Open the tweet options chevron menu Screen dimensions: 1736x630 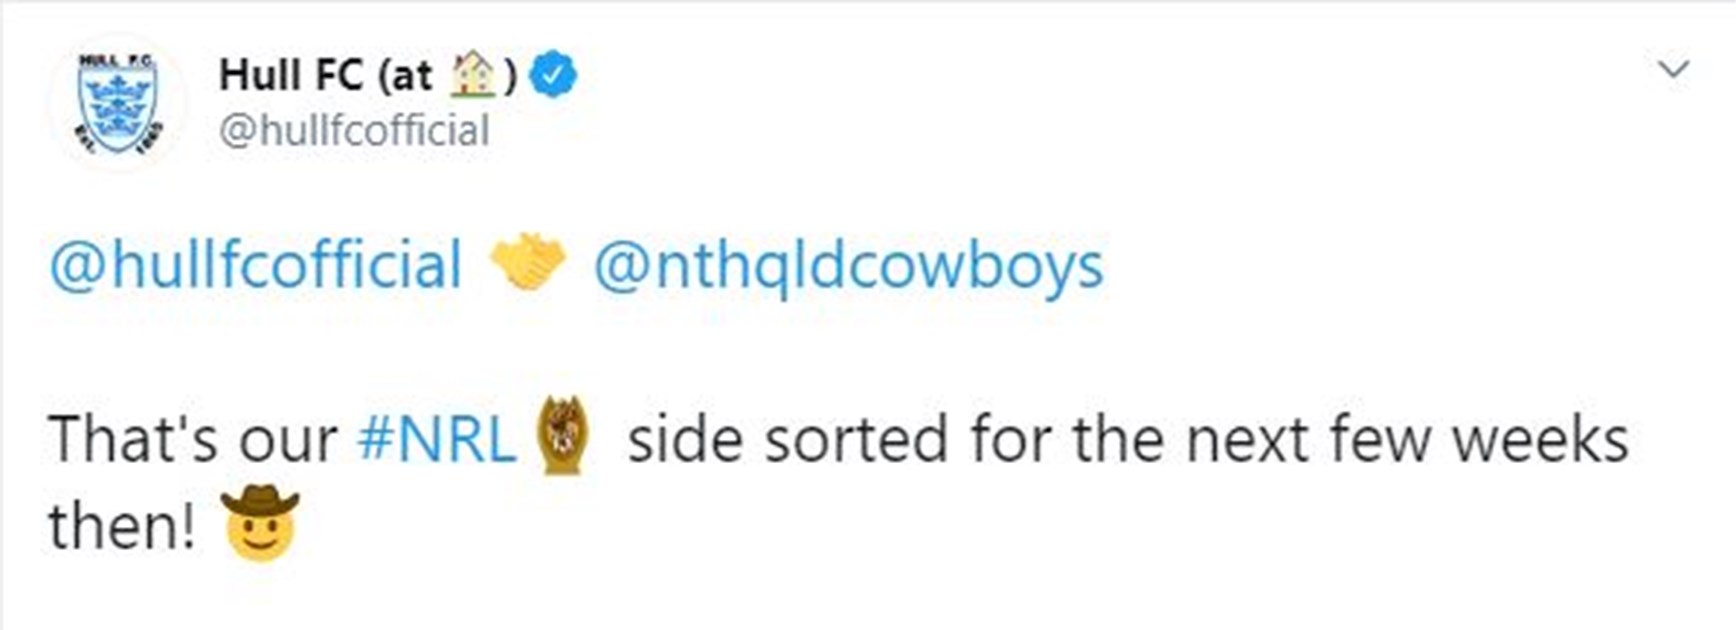point(1673,70)
